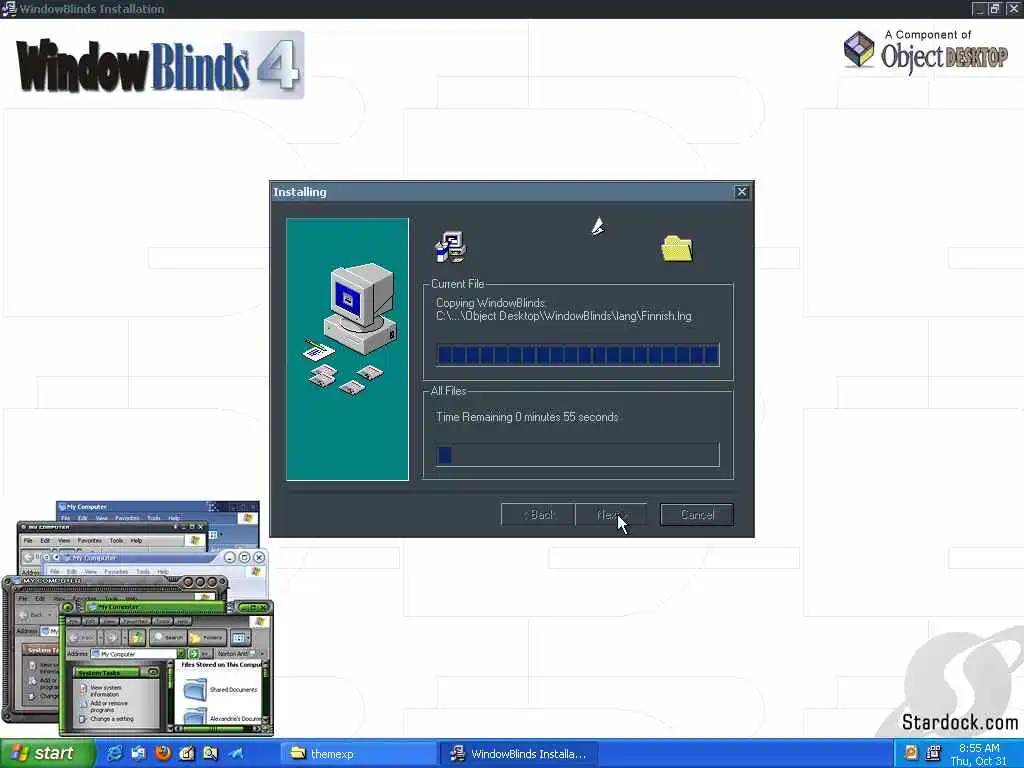Screen dimensions: 1024x768
Task: Click the orange system tray icon
Action: 910,752
